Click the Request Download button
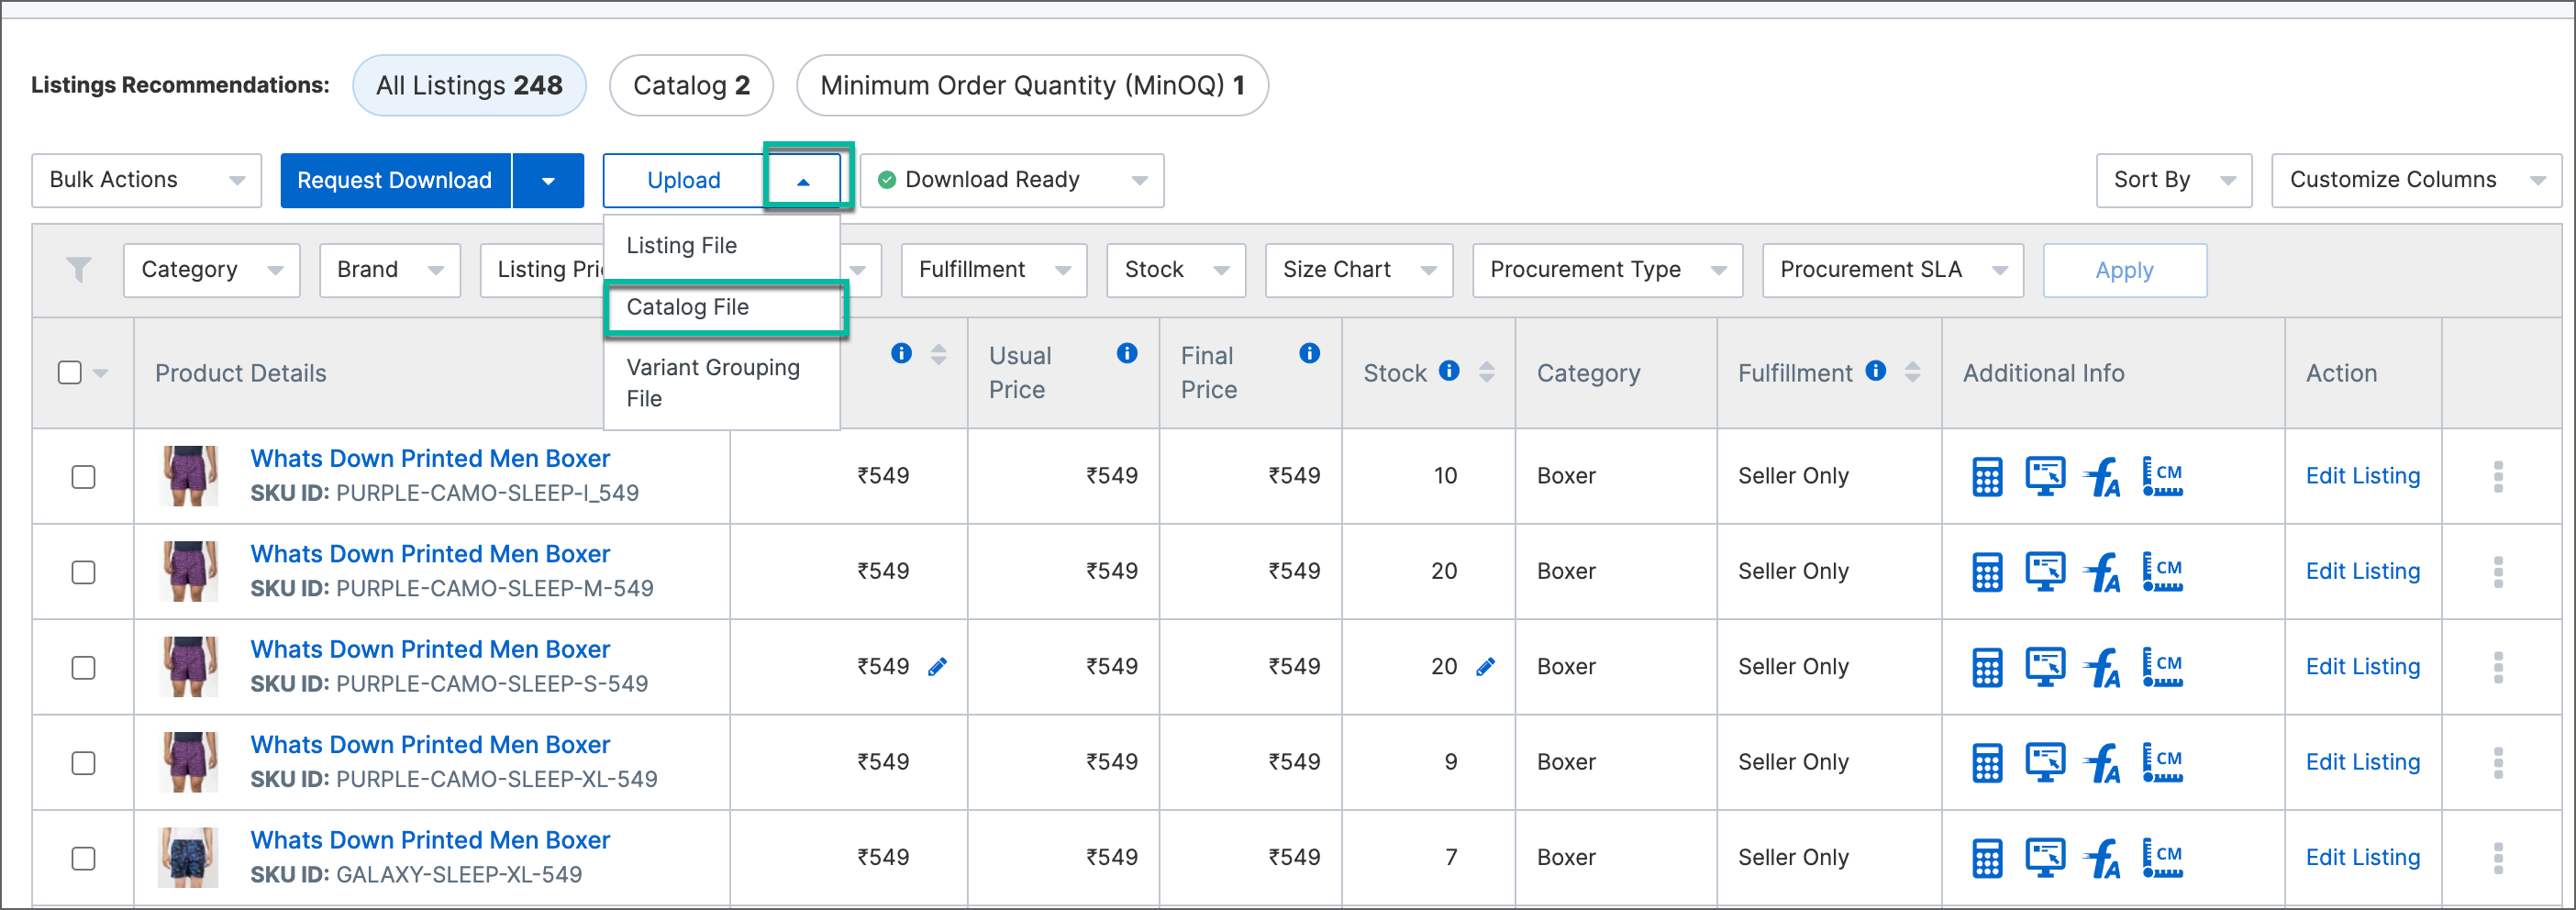 [395, 181]
